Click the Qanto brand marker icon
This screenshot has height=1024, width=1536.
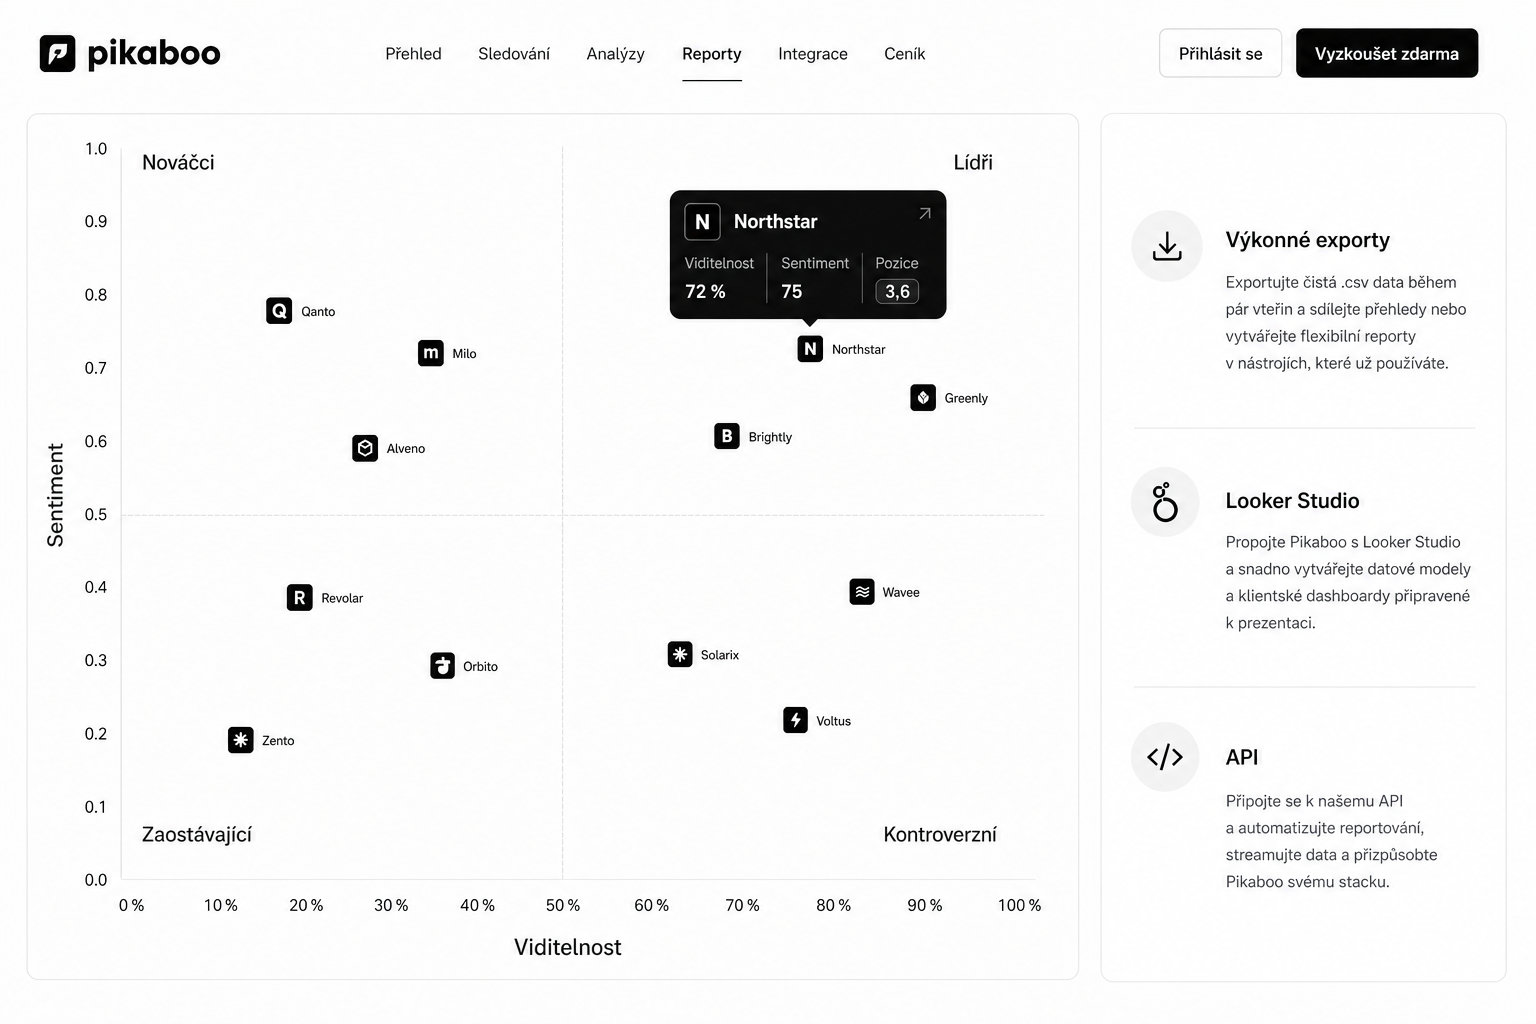tap(279, 311)
